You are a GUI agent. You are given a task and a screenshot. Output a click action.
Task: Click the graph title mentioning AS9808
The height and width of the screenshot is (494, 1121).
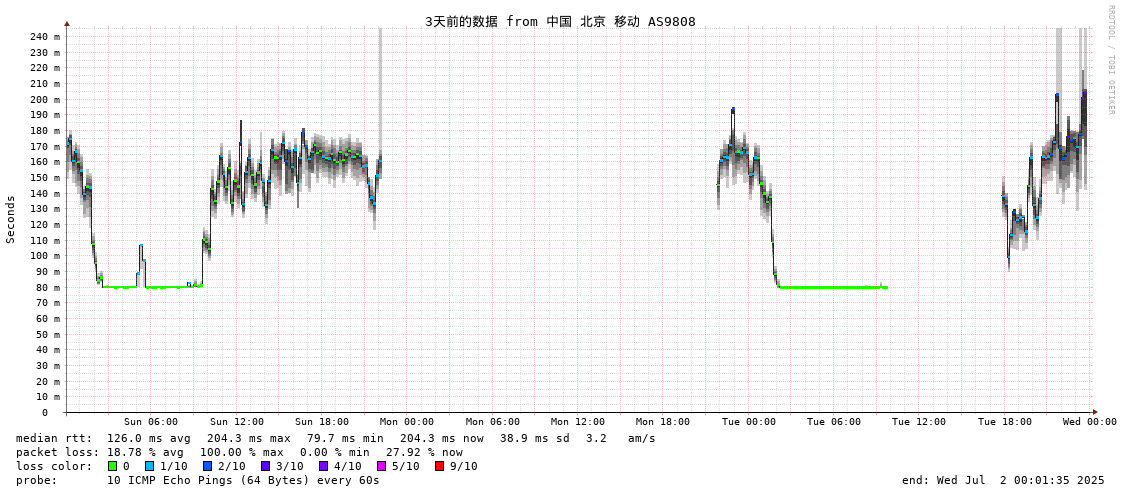coord(560,21)
